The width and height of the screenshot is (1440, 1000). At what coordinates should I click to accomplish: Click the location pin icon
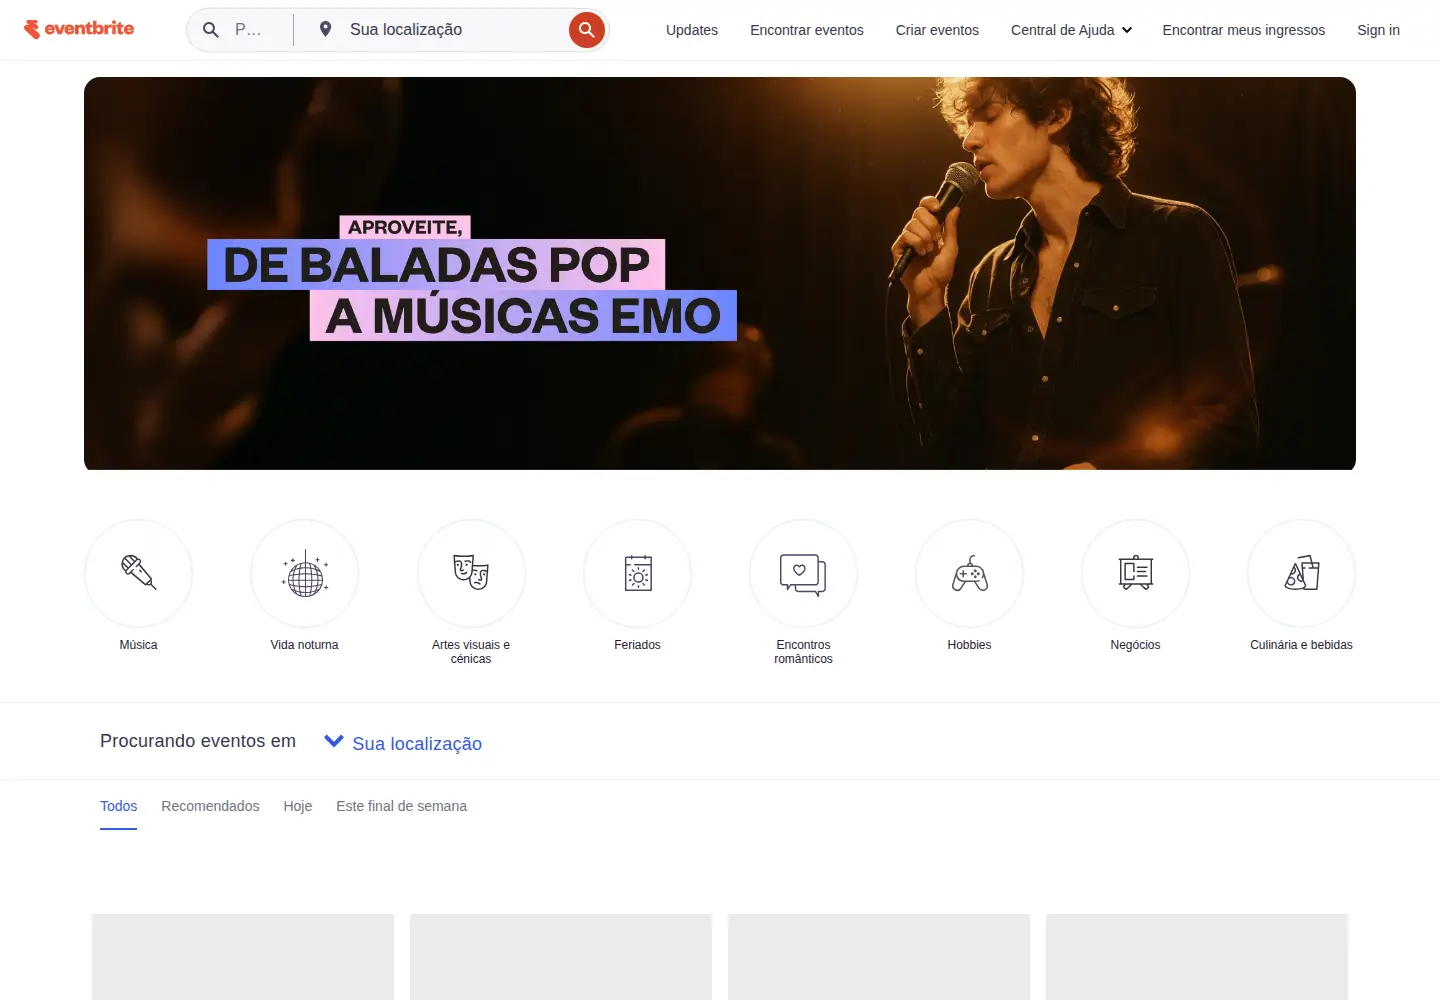(x=325, y=30)
